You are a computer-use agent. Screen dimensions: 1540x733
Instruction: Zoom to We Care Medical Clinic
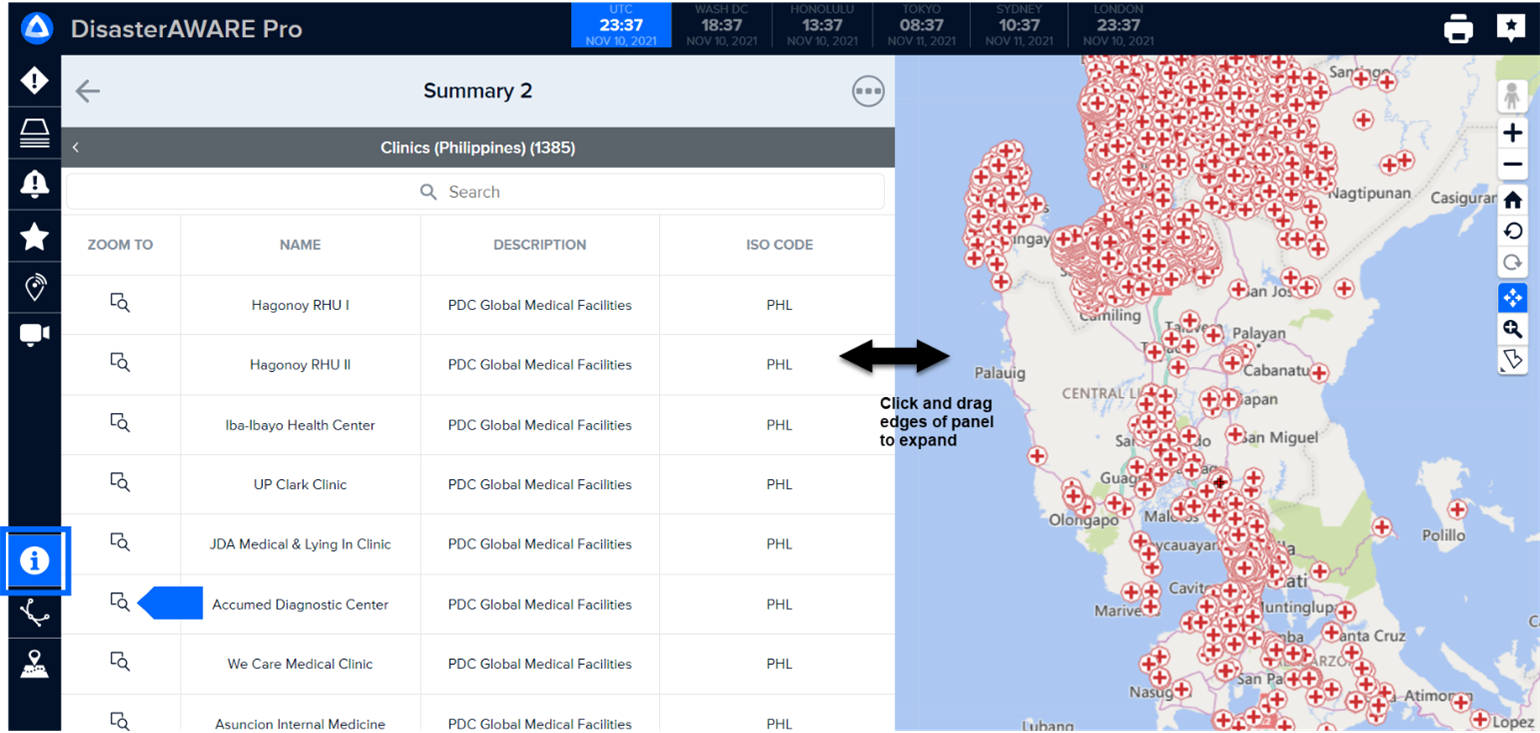(120, 661)
